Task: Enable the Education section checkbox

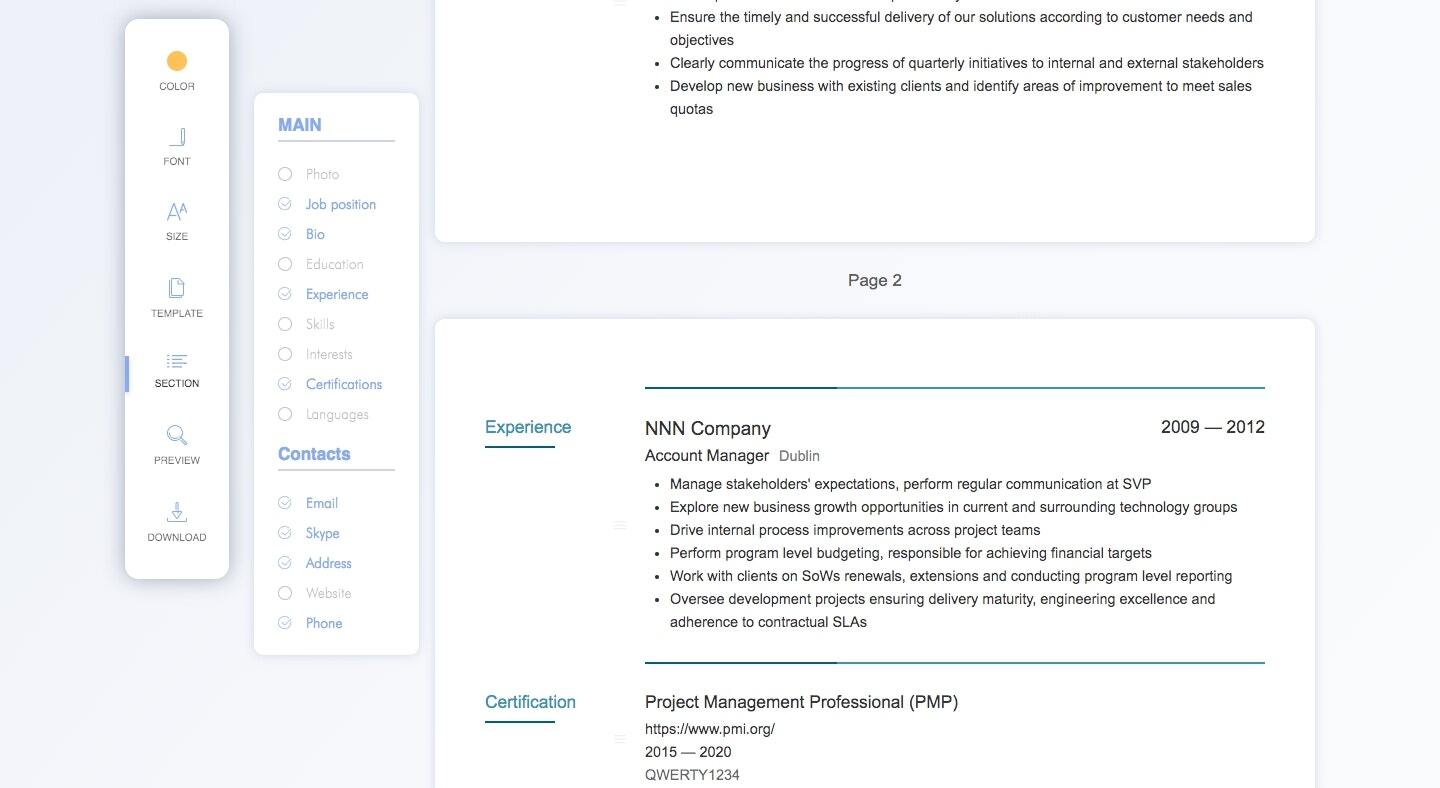Action: 285,264
